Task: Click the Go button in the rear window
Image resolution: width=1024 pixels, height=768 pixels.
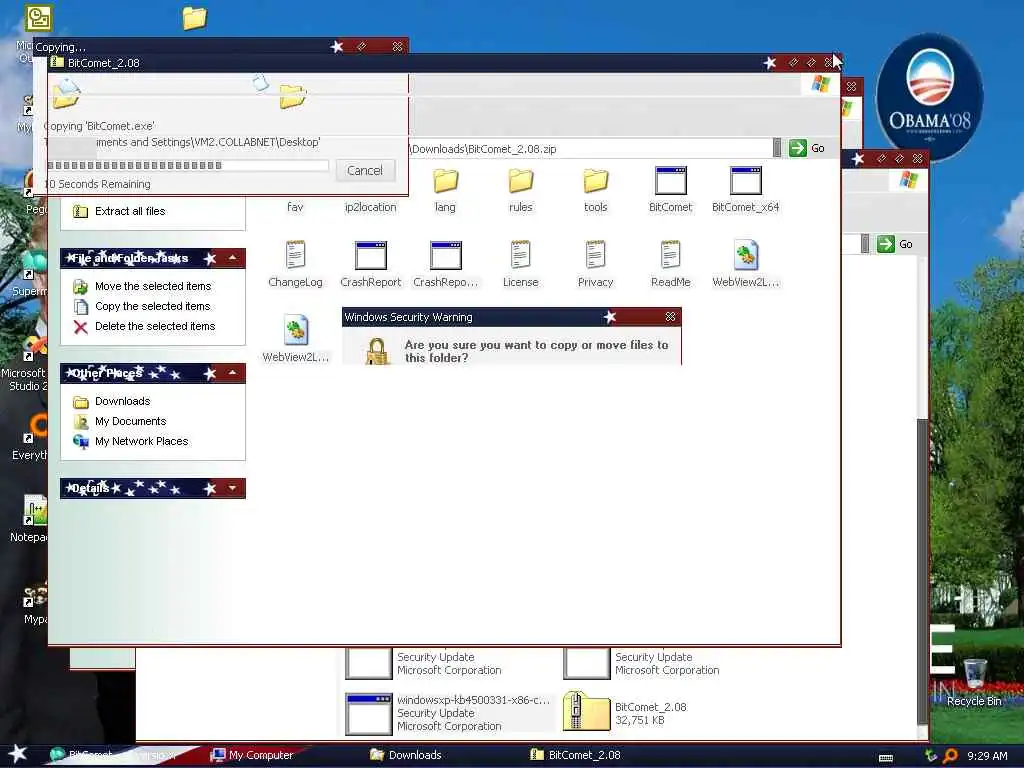Action: pyautogui.click(x=895, y=244)
